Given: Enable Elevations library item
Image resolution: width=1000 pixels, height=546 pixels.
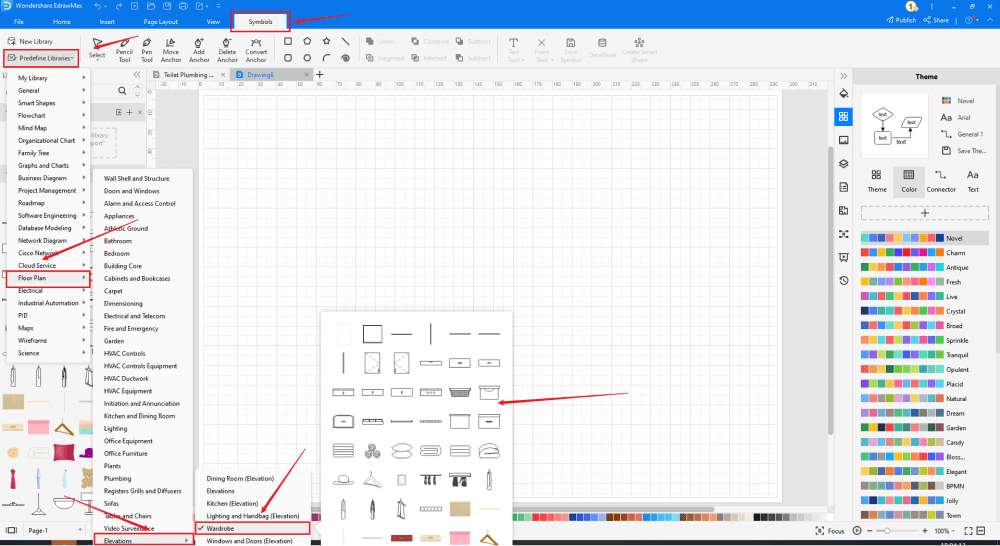Looking at the screenshot, I should coord(220,491).
